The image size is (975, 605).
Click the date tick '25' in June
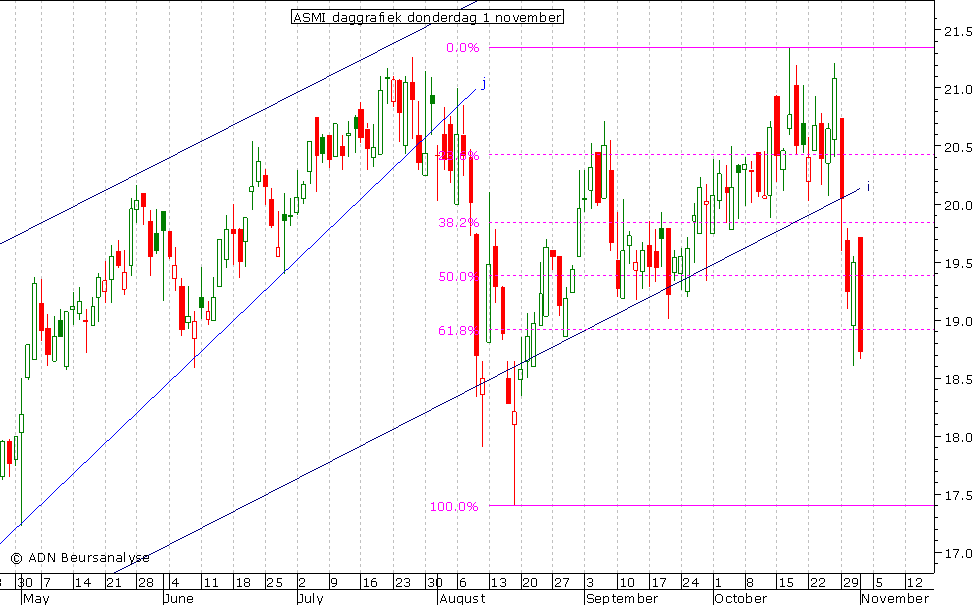[274, 583]
